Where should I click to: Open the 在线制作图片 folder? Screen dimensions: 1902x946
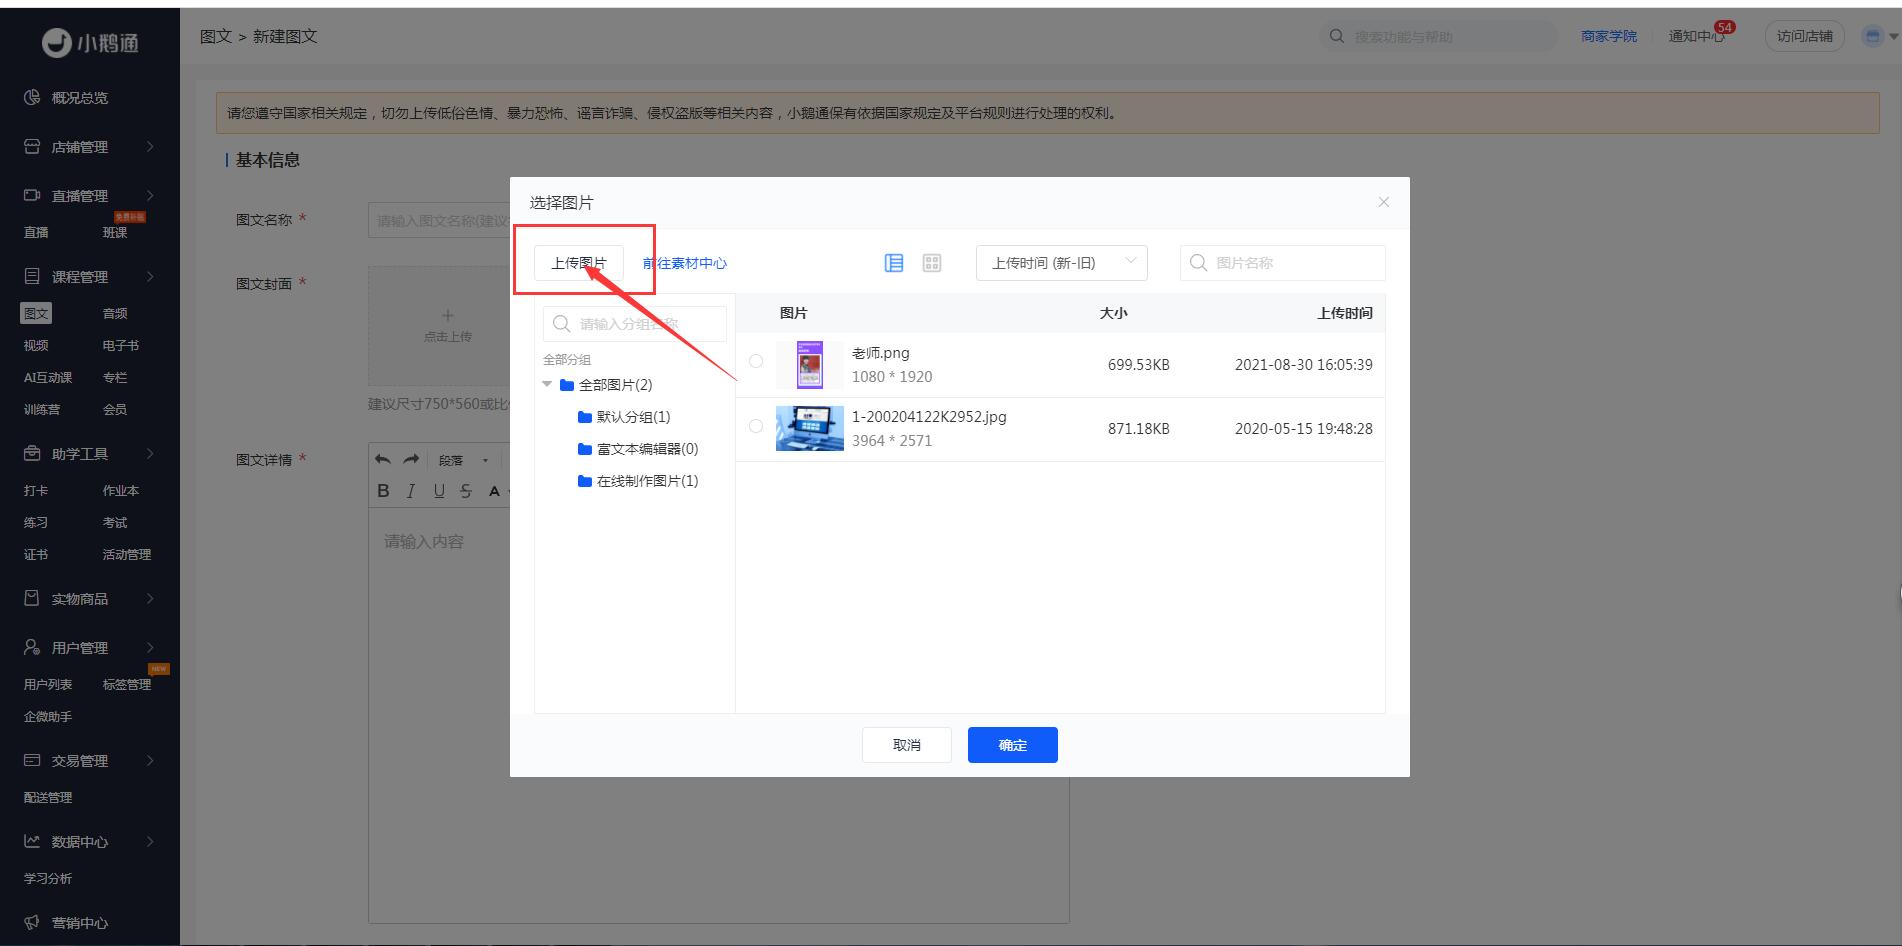tap(646, 481)
